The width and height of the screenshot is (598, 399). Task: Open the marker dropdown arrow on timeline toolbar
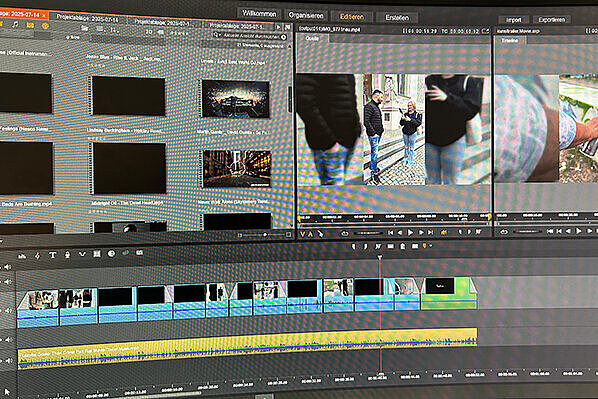click(431, 246)
